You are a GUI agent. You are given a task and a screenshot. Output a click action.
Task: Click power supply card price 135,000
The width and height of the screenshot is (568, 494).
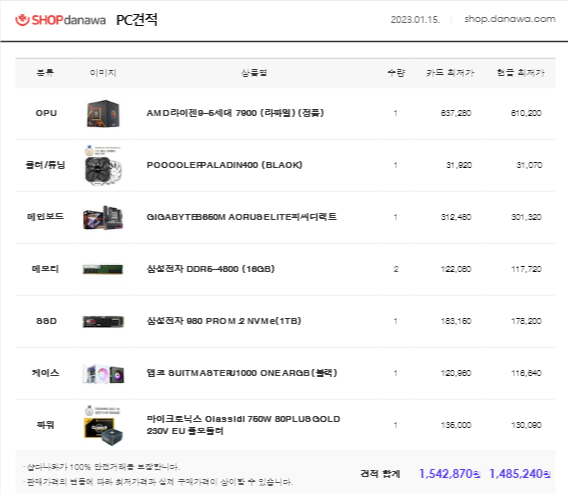[456, 425]
